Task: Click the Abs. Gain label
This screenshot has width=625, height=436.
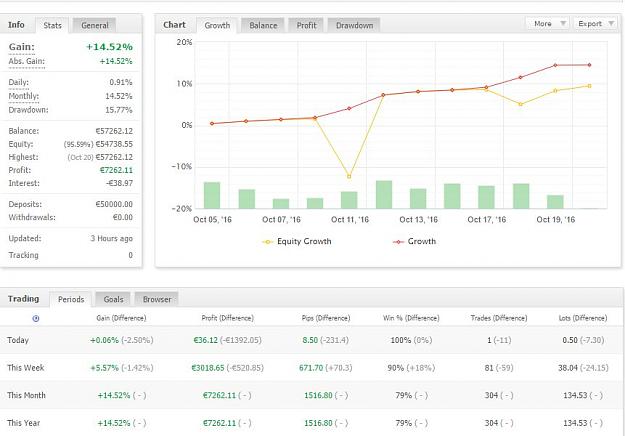Action: pyautogui.click(x=26, y=61)
